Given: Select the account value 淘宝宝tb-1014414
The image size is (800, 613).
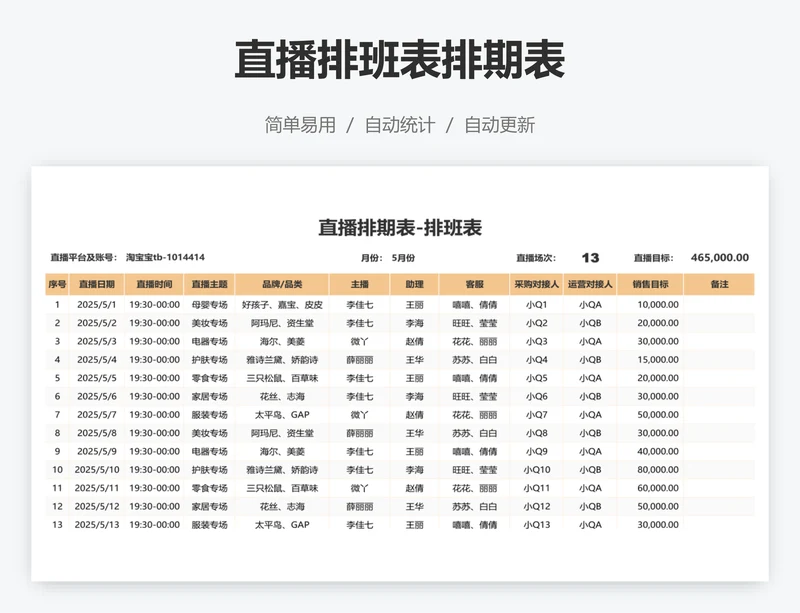Looking at the screenshot, I should [165, 257].
